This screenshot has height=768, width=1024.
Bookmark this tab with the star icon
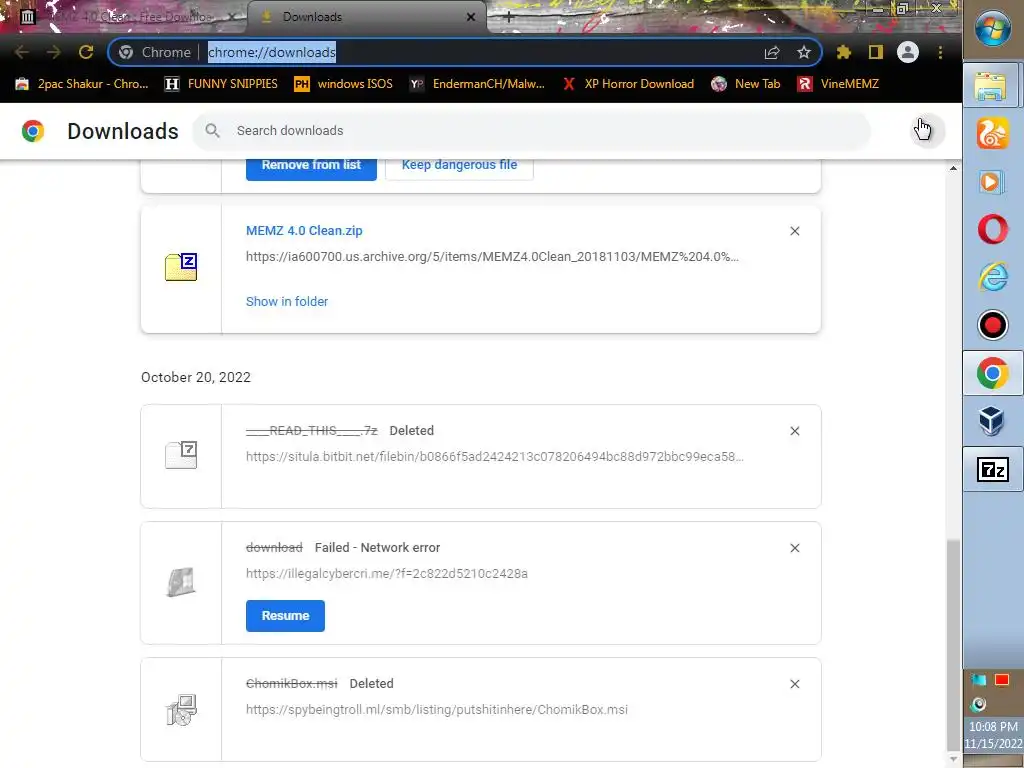click(x=804, y=52)
